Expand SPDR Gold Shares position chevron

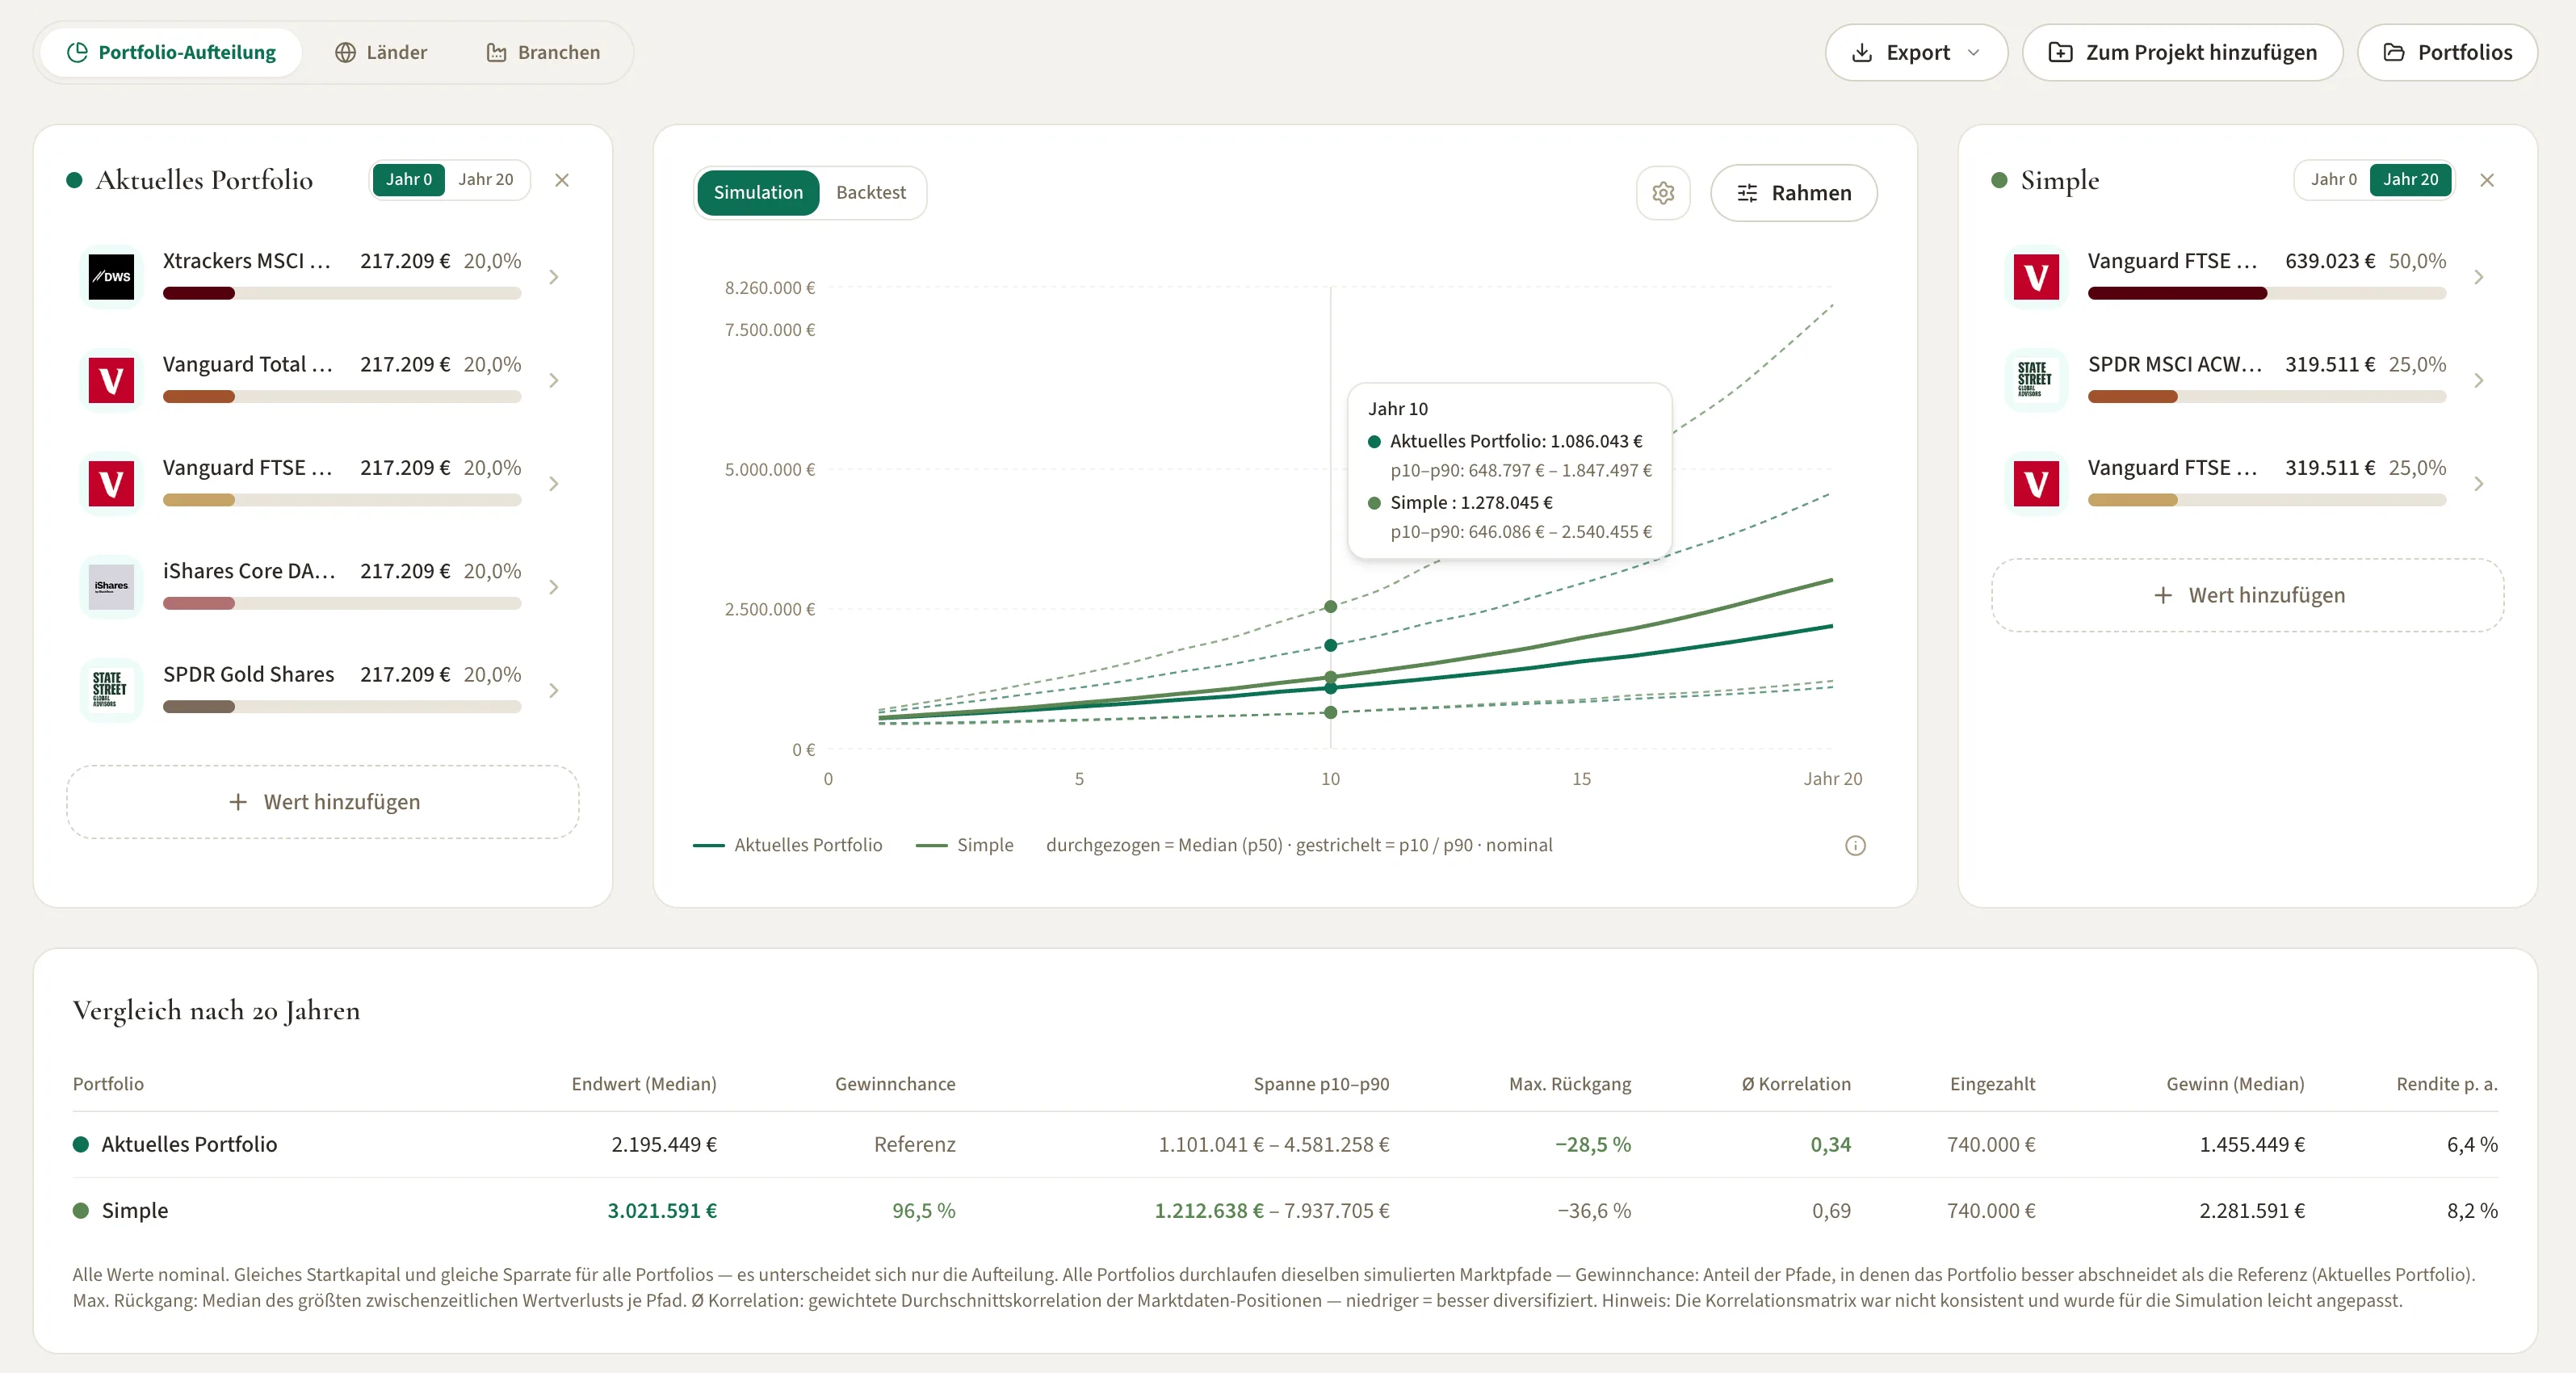point(554,690)
